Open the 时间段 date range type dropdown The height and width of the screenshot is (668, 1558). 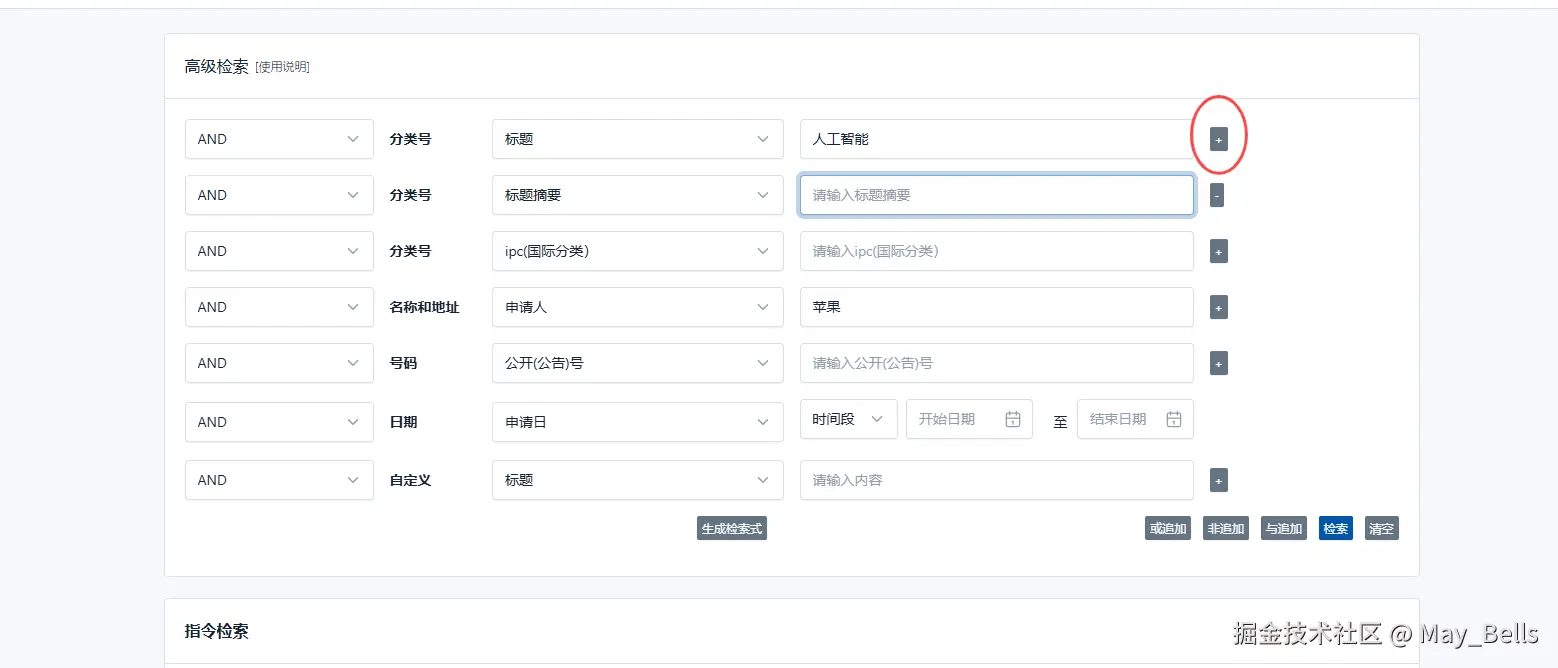click(x=849, y=419)
